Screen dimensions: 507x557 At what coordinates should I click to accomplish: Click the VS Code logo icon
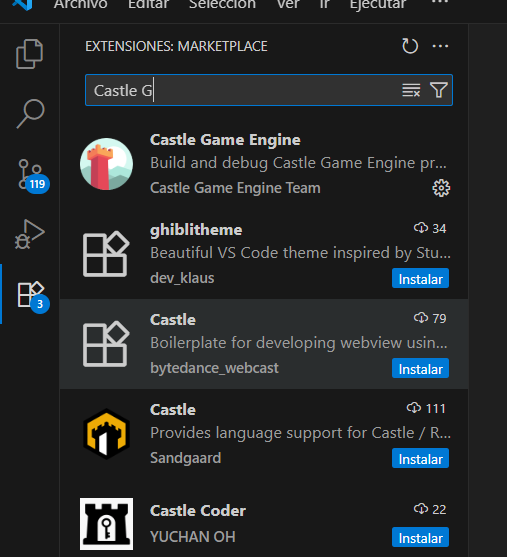23,4
